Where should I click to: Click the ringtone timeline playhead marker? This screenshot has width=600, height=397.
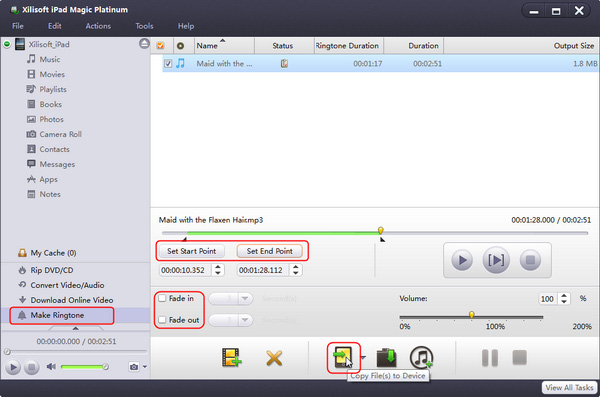click(380, 230)
